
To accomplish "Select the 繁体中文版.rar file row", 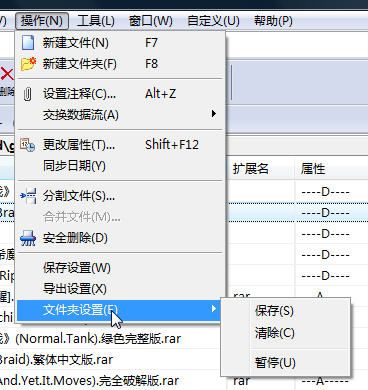I will coord(57,360).
